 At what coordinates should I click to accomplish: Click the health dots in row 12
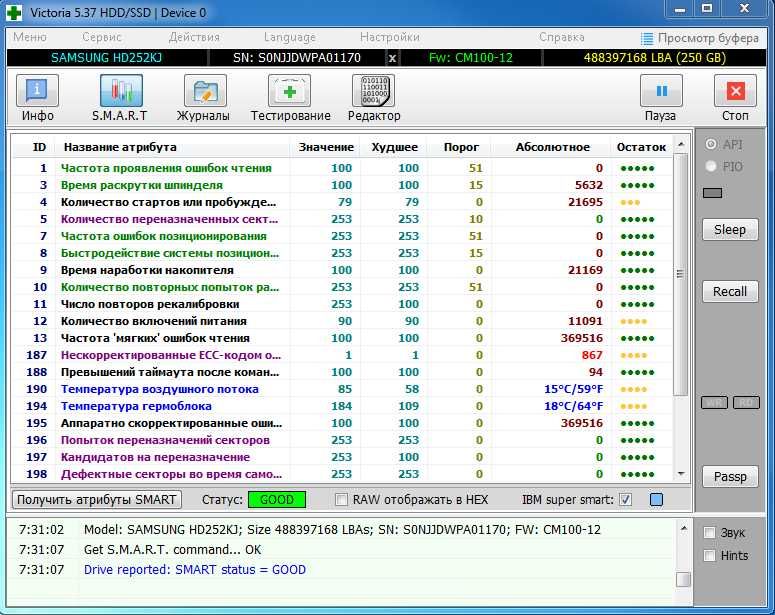[633, 321]
